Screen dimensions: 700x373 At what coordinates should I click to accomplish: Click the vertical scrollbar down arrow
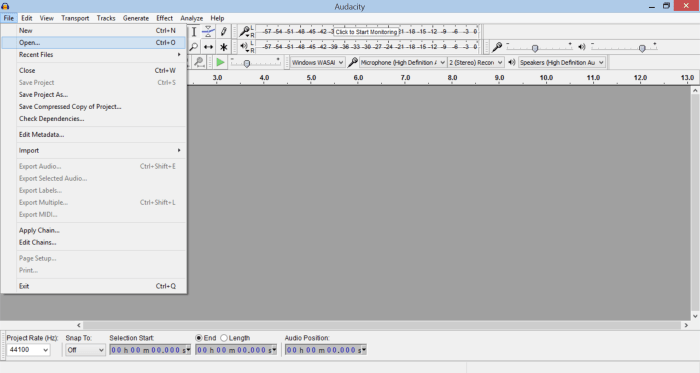pyautogui.click(x=695, y=316)
